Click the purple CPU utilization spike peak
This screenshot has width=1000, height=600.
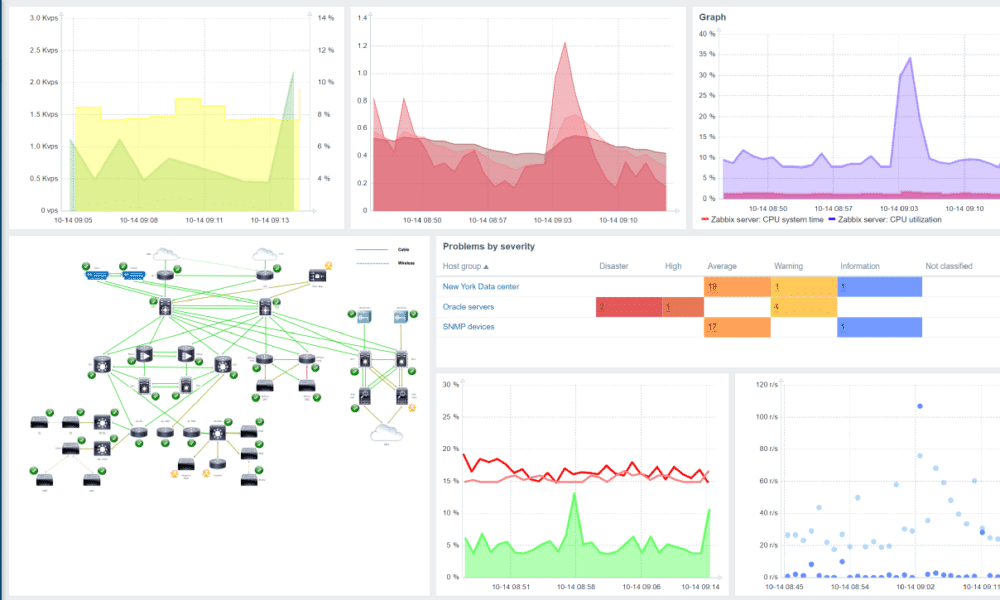pyautogui.click(x=910, y=58)
